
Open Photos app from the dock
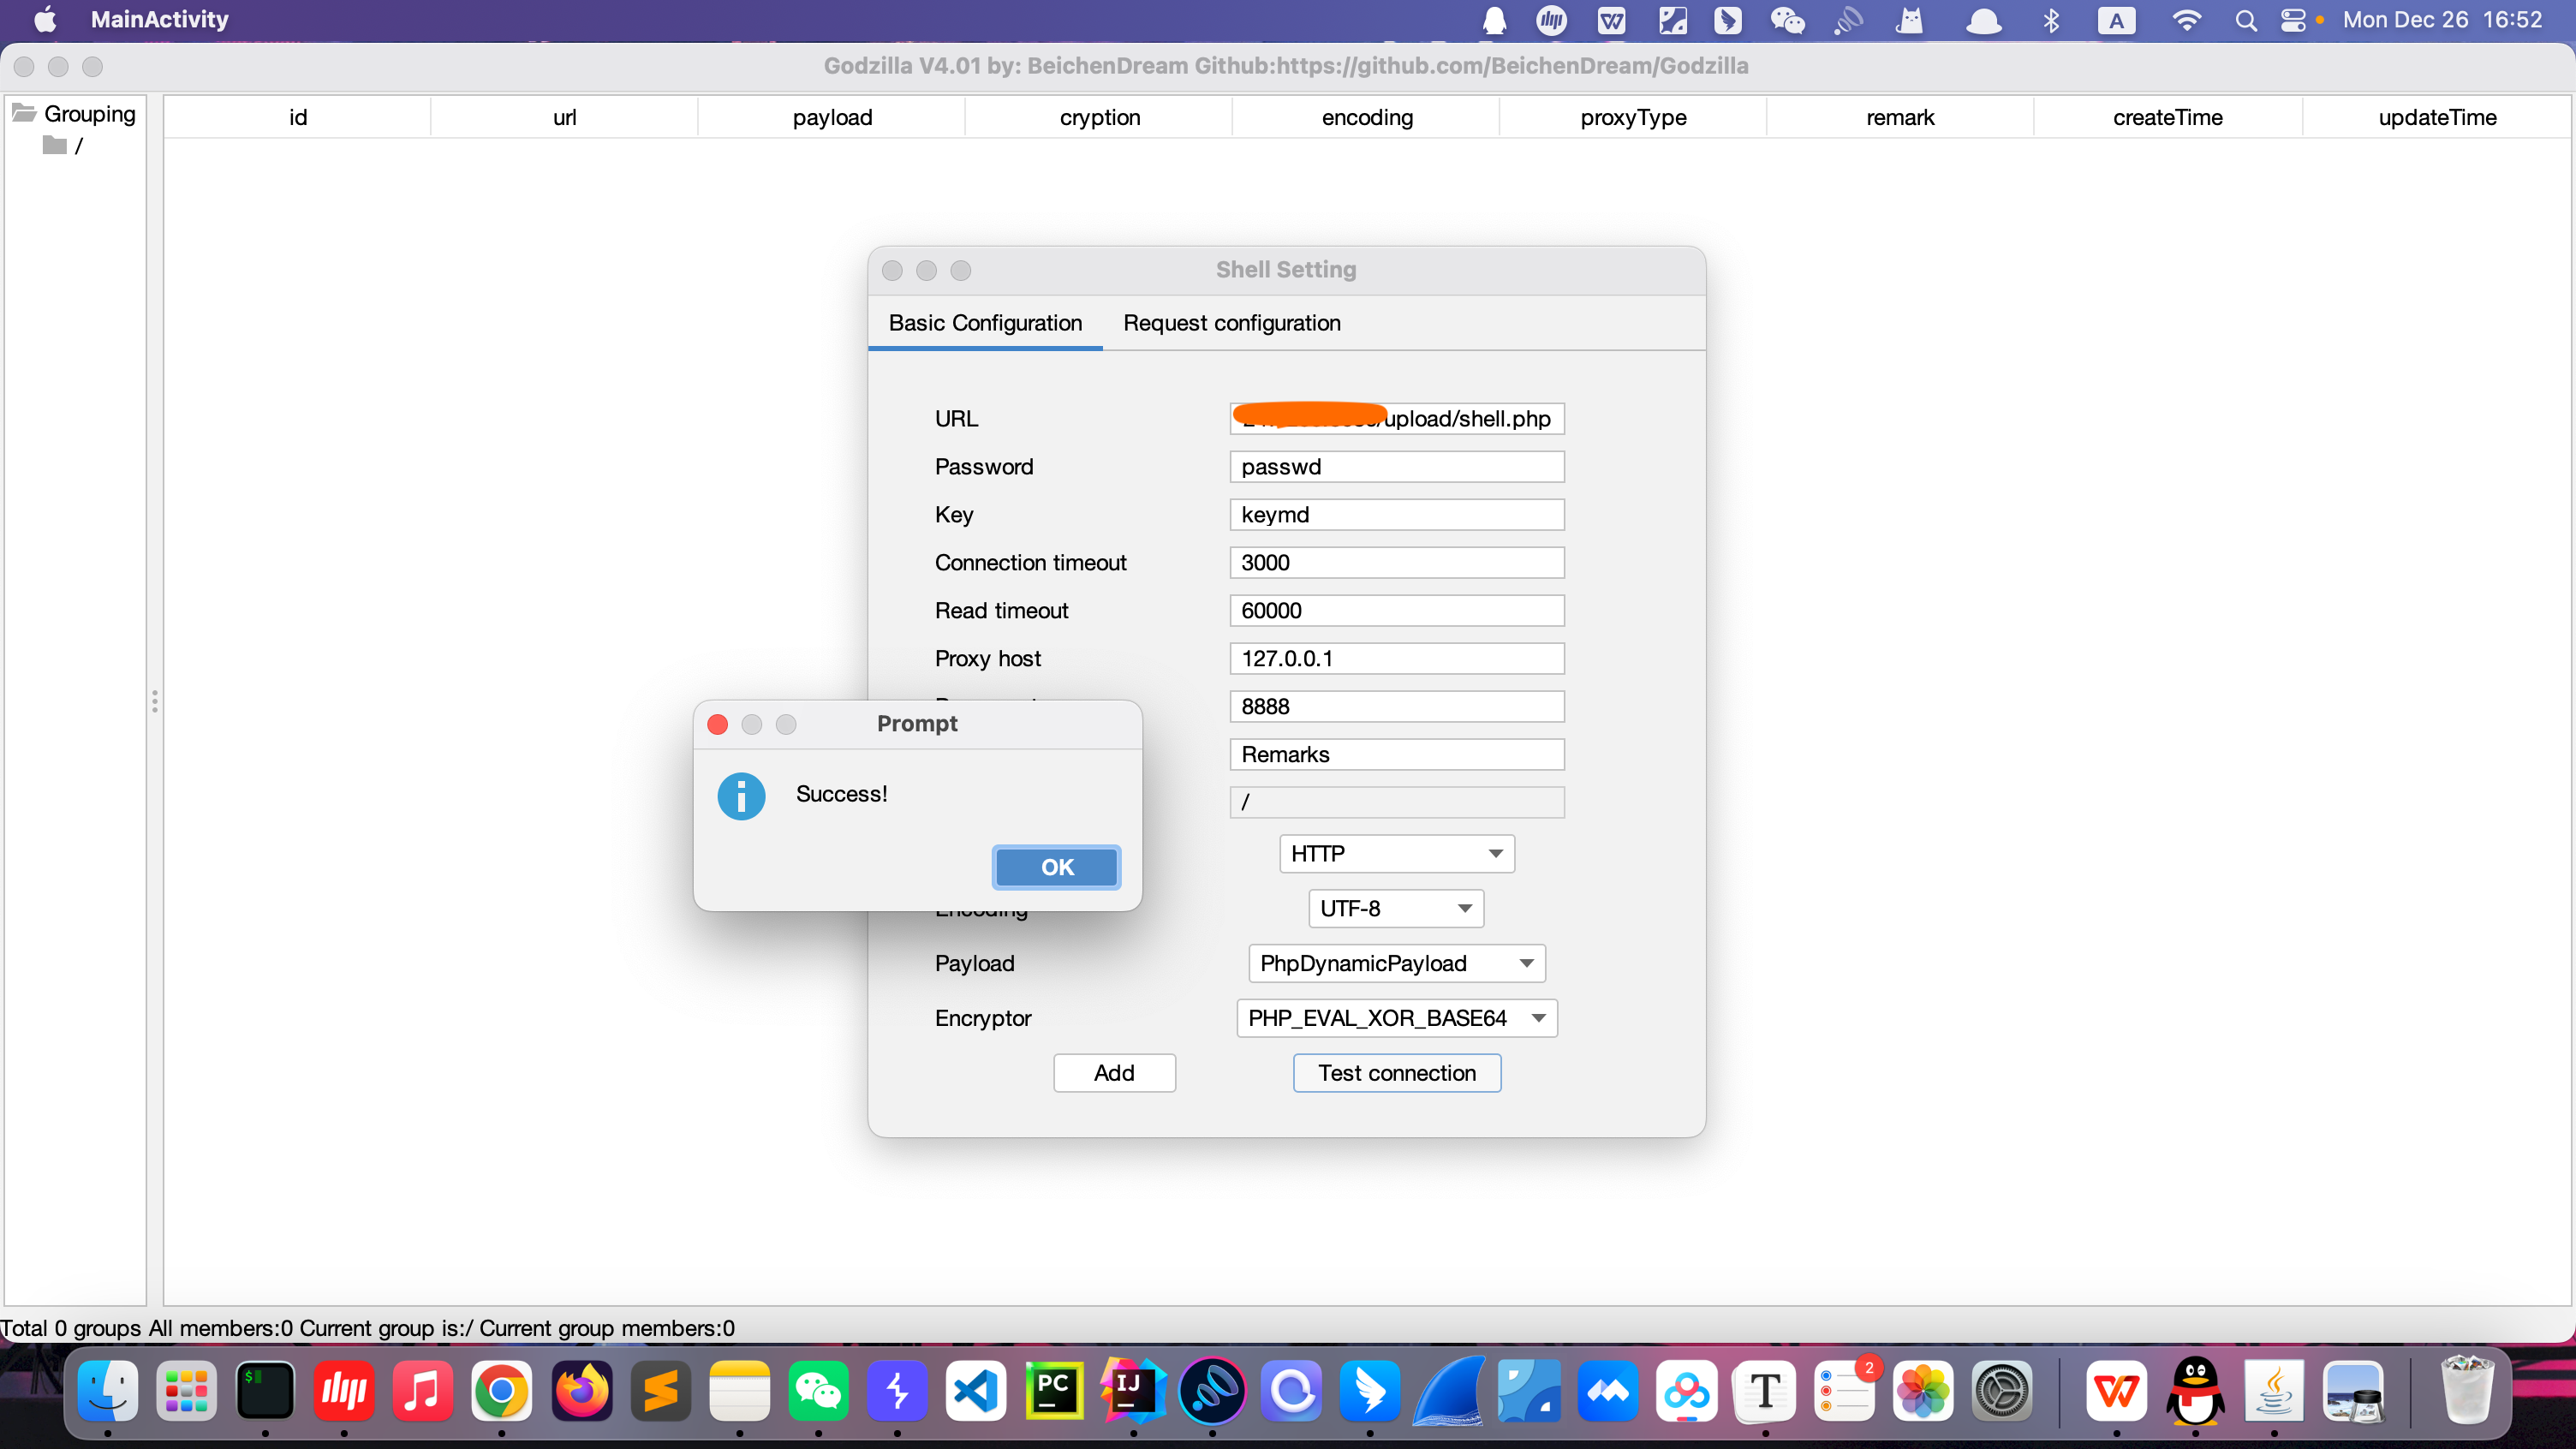coord(1923,1391)
